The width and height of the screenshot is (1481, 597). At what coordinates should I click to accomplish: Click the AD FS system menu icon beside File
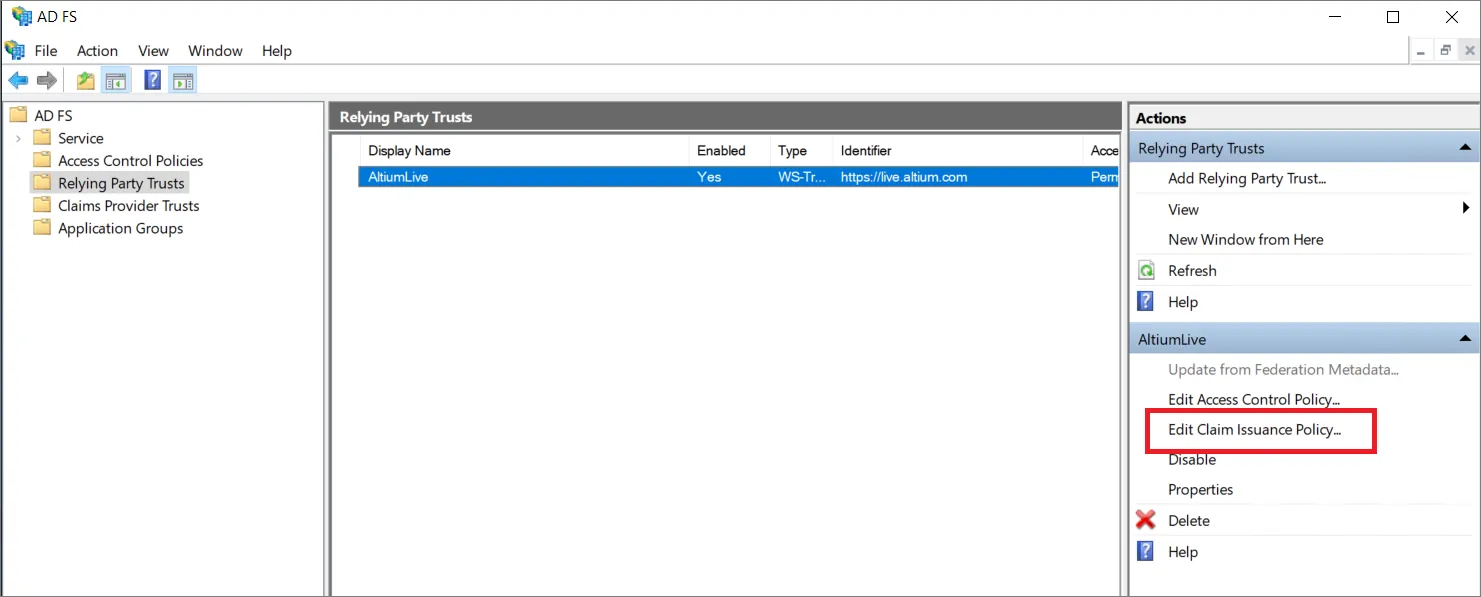[15, 50]
